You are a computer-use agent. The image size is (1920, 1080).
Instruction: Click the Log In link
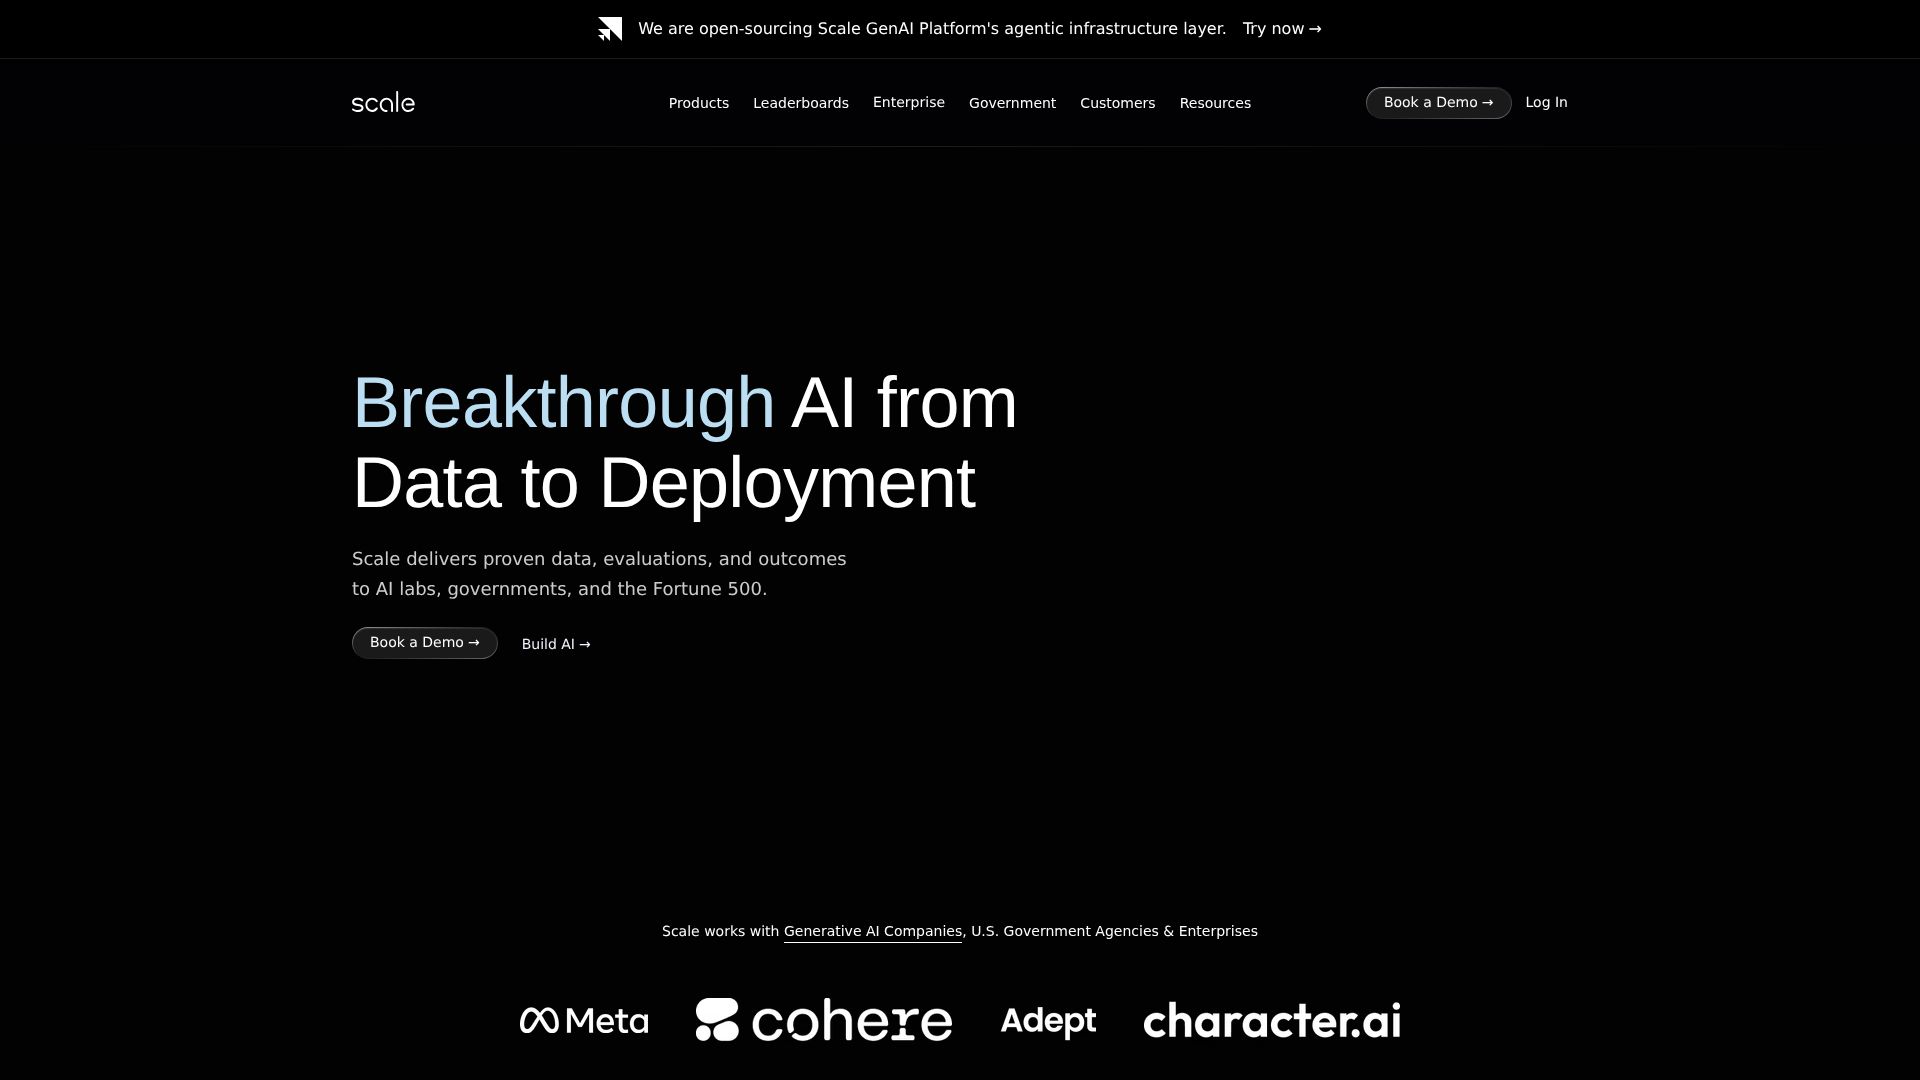(1546, 102)
